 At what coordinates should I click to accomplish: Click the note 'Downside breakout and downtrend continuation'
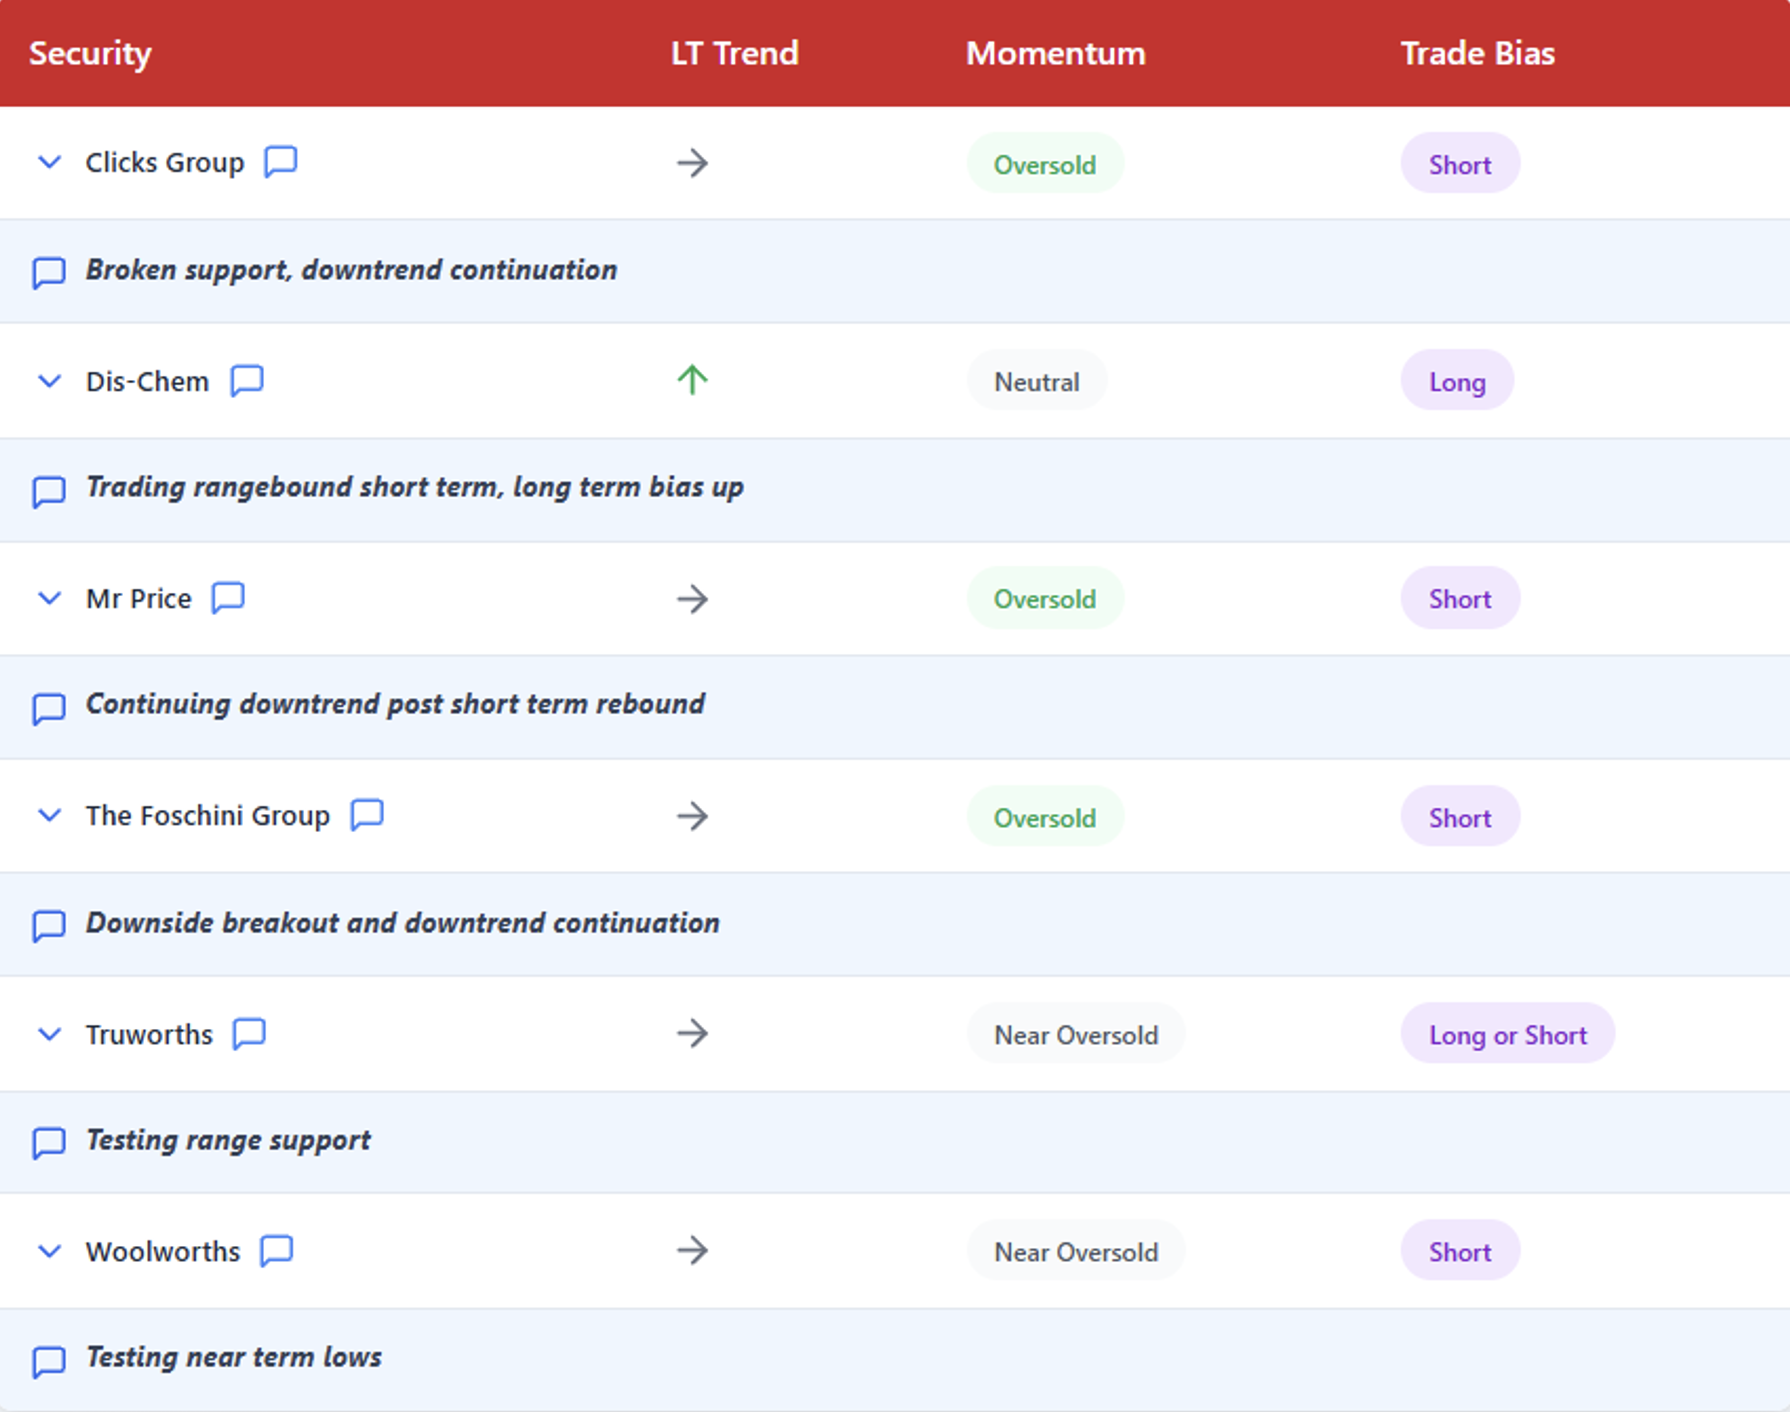click(x=402, y=922)
